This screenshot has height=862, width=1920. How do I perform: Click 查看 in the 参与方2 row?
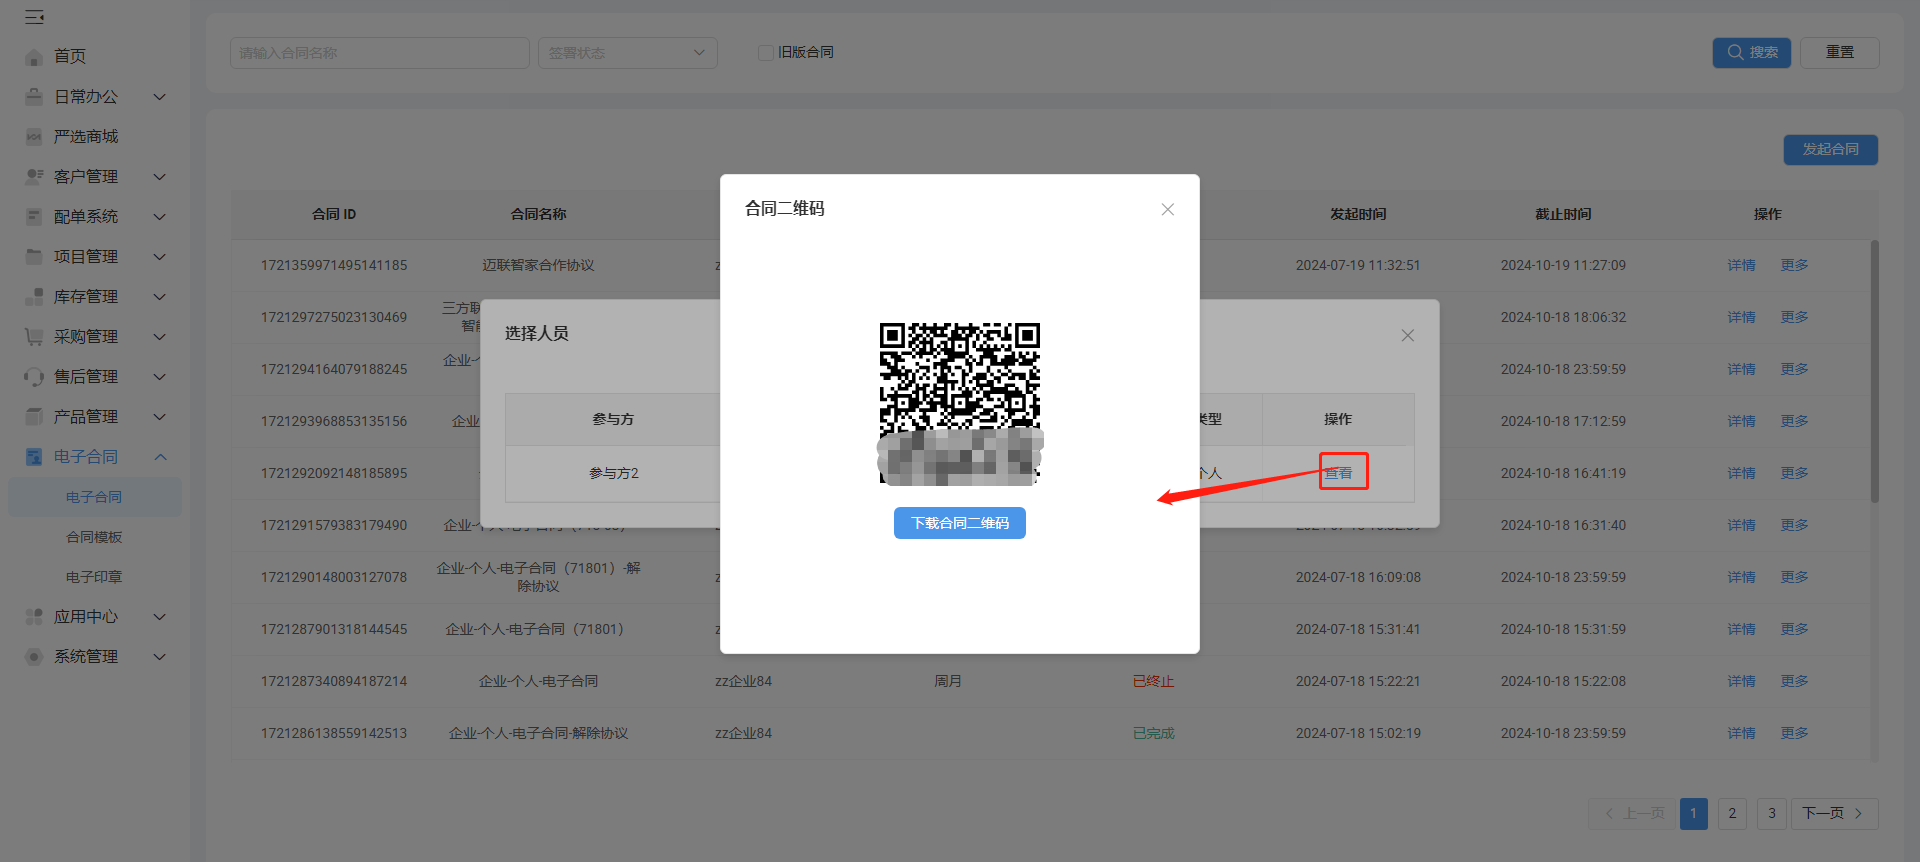tap(1339, 473)
